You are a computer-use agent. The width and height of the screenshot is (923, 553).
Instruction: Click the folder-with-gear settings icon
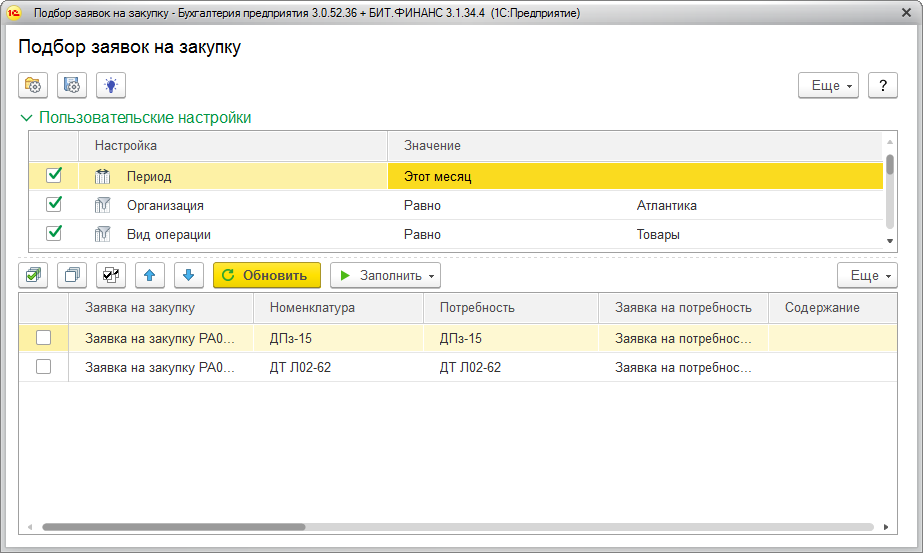[33, 86]
